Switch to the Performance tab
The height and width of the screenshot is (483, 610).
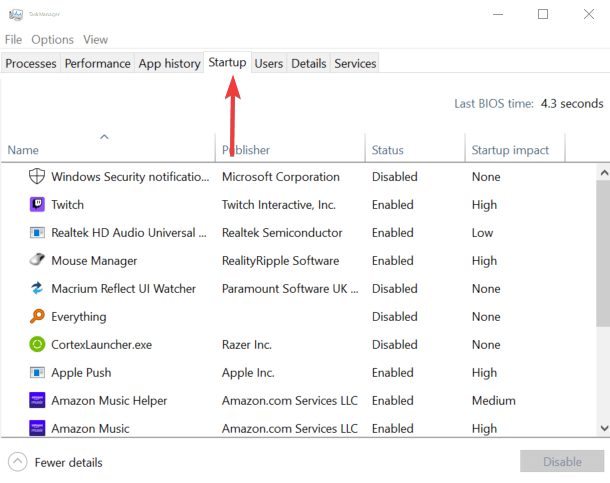pyautogui.click(x=97, y=63)
